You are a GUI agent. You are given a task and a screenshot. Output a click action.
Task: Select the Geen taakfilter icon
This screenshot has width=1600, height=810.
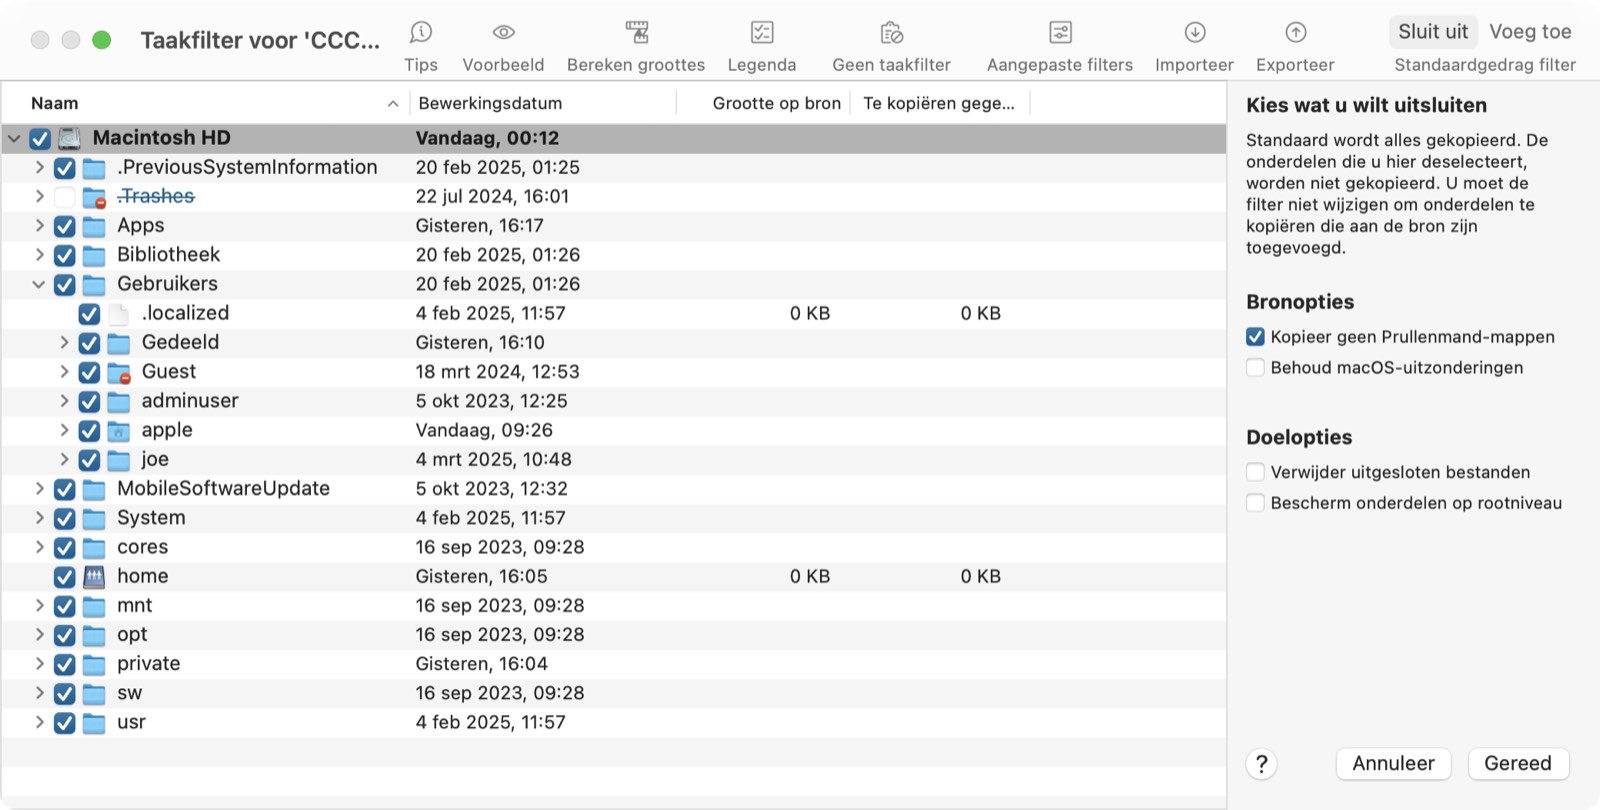pos(892,33)
